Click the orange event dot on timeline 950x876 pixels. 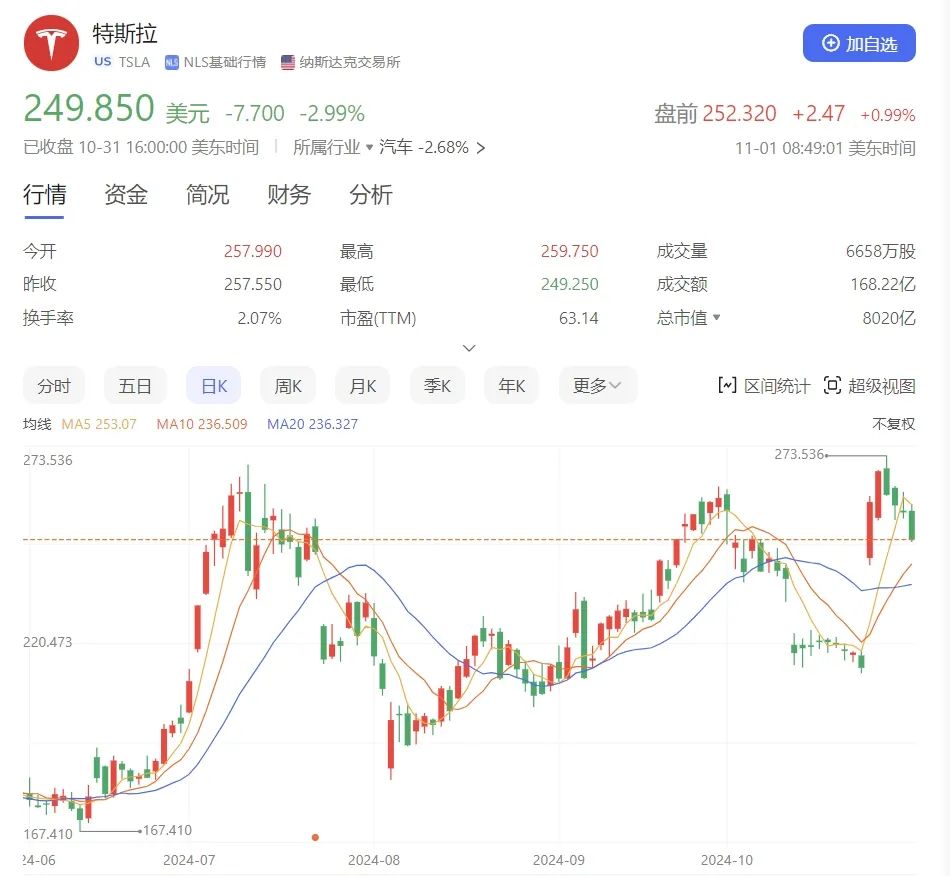pyautogui.click(x=315, y=837)
